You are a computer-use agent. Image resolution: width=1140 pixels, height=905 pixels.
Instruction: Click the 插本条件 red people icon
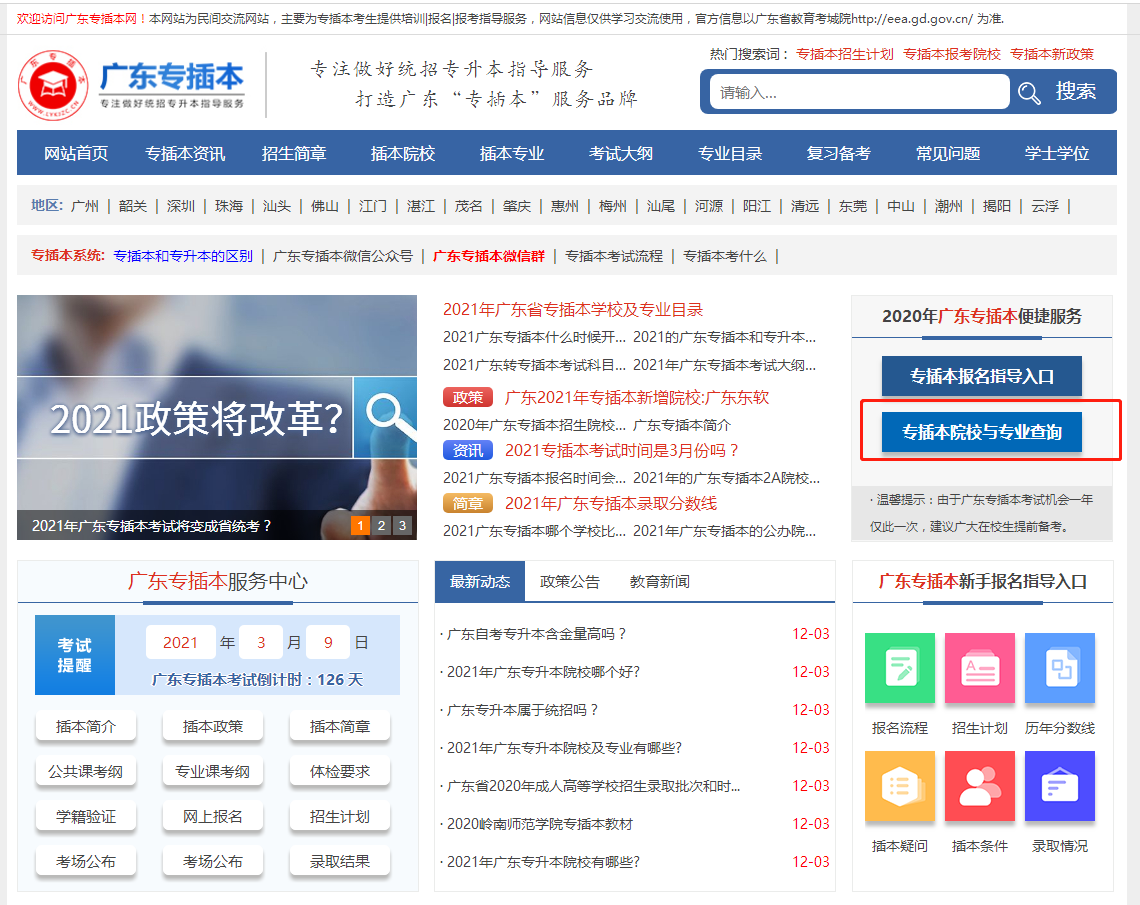[979, 786]
